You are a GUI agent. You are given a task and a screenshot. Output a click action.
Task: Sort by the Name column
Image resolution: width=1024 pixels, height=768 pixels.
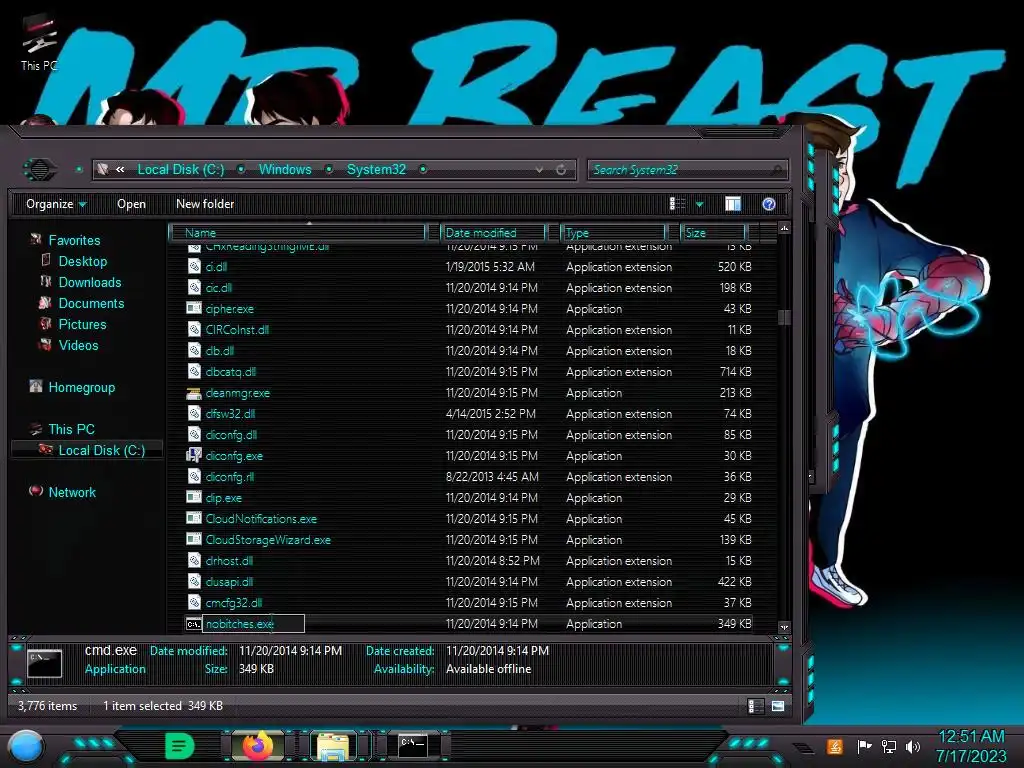coord(298,232)
